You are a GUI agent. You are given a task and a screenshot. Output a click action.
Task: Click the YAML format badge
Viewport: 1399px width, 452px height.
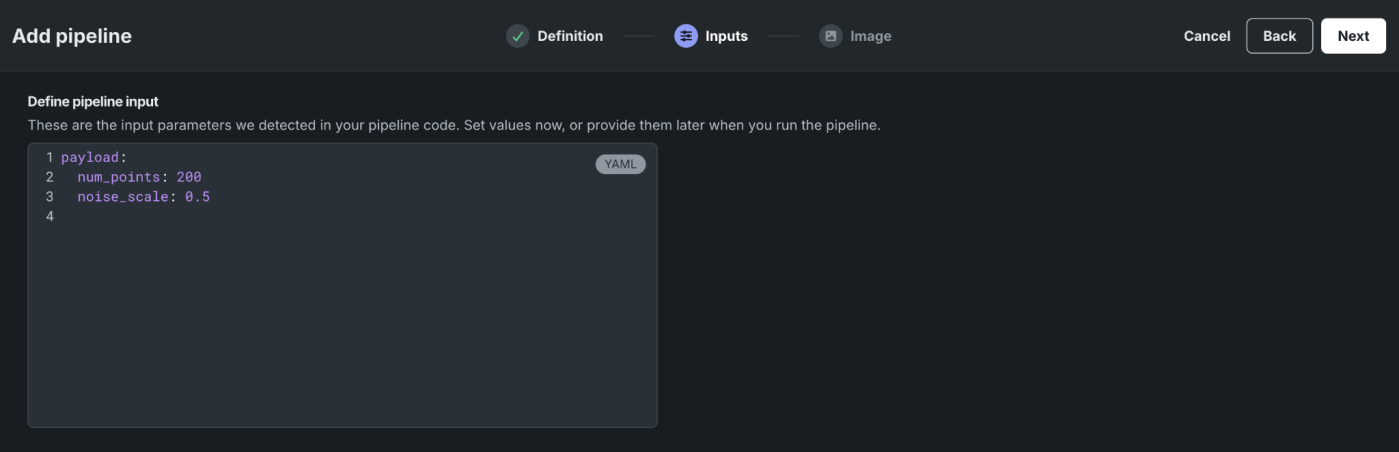click(620, 164)
